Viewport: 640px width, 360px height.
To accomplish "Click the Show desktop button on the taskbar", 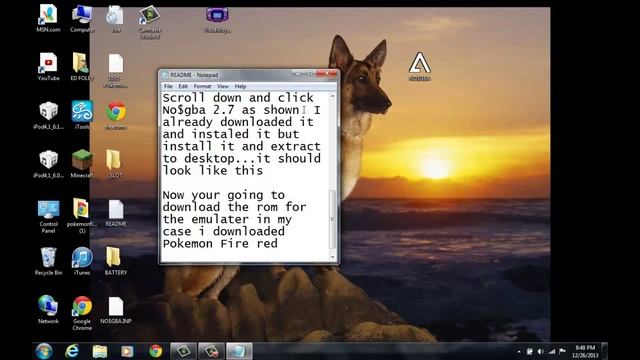I will (604, 351).
